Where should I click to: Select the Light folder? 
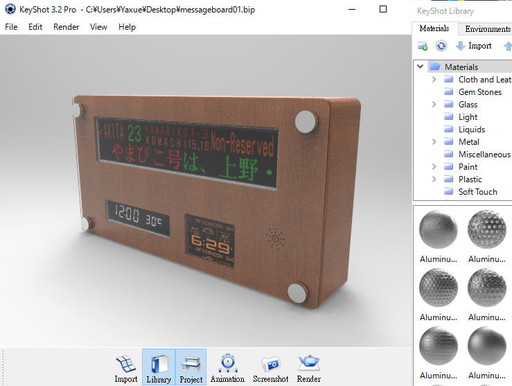point(461,117)
